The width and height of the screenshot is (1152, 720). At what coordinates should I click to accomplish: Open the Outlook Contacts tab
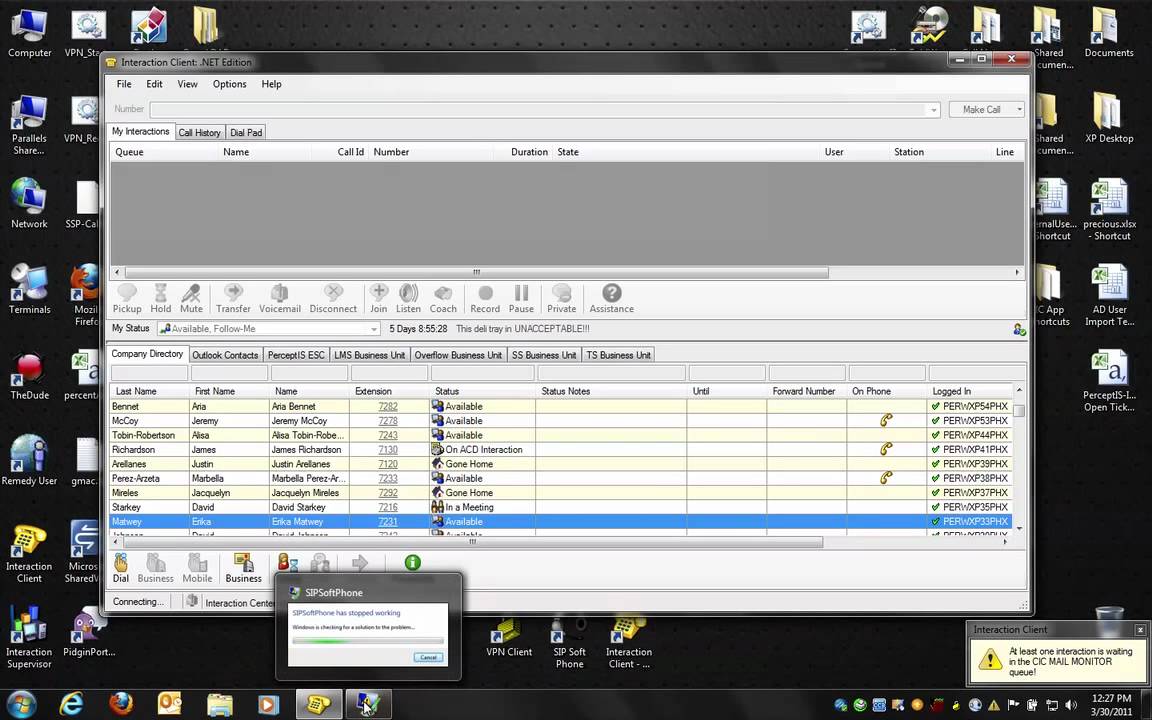click(x=225, y=355)
